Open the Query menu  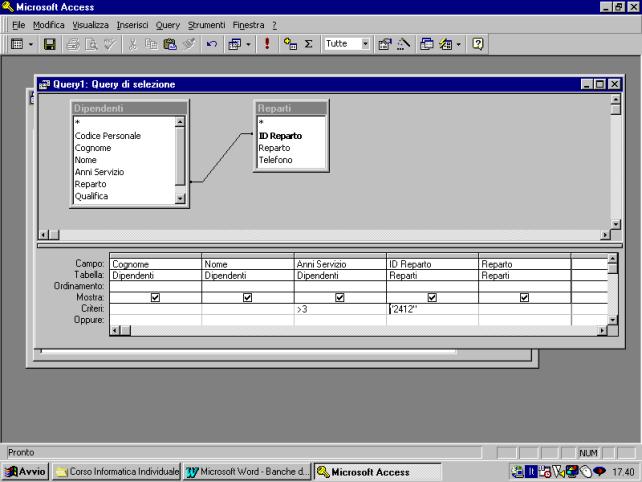(167, 25)
